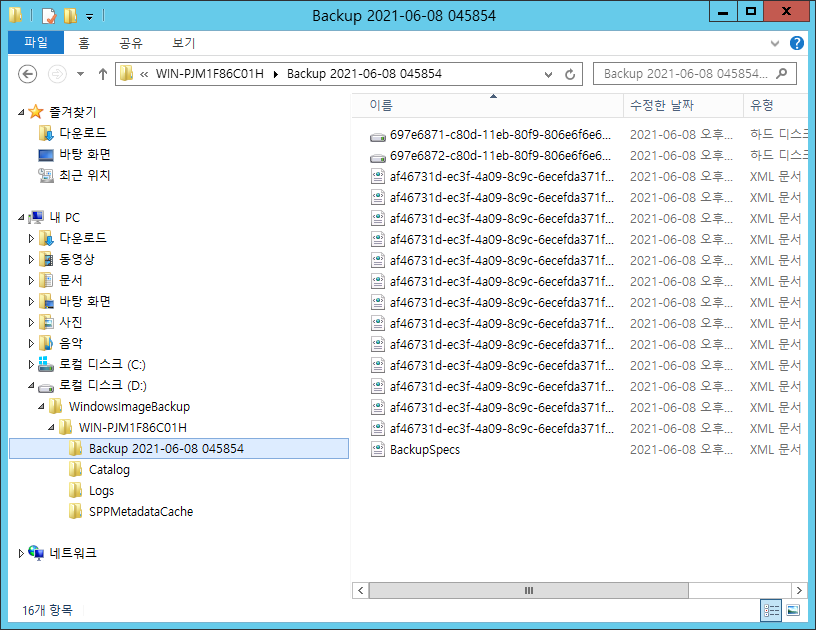
Task: Click the horizontal scrollbar thumb
Action: coord(528,590)
